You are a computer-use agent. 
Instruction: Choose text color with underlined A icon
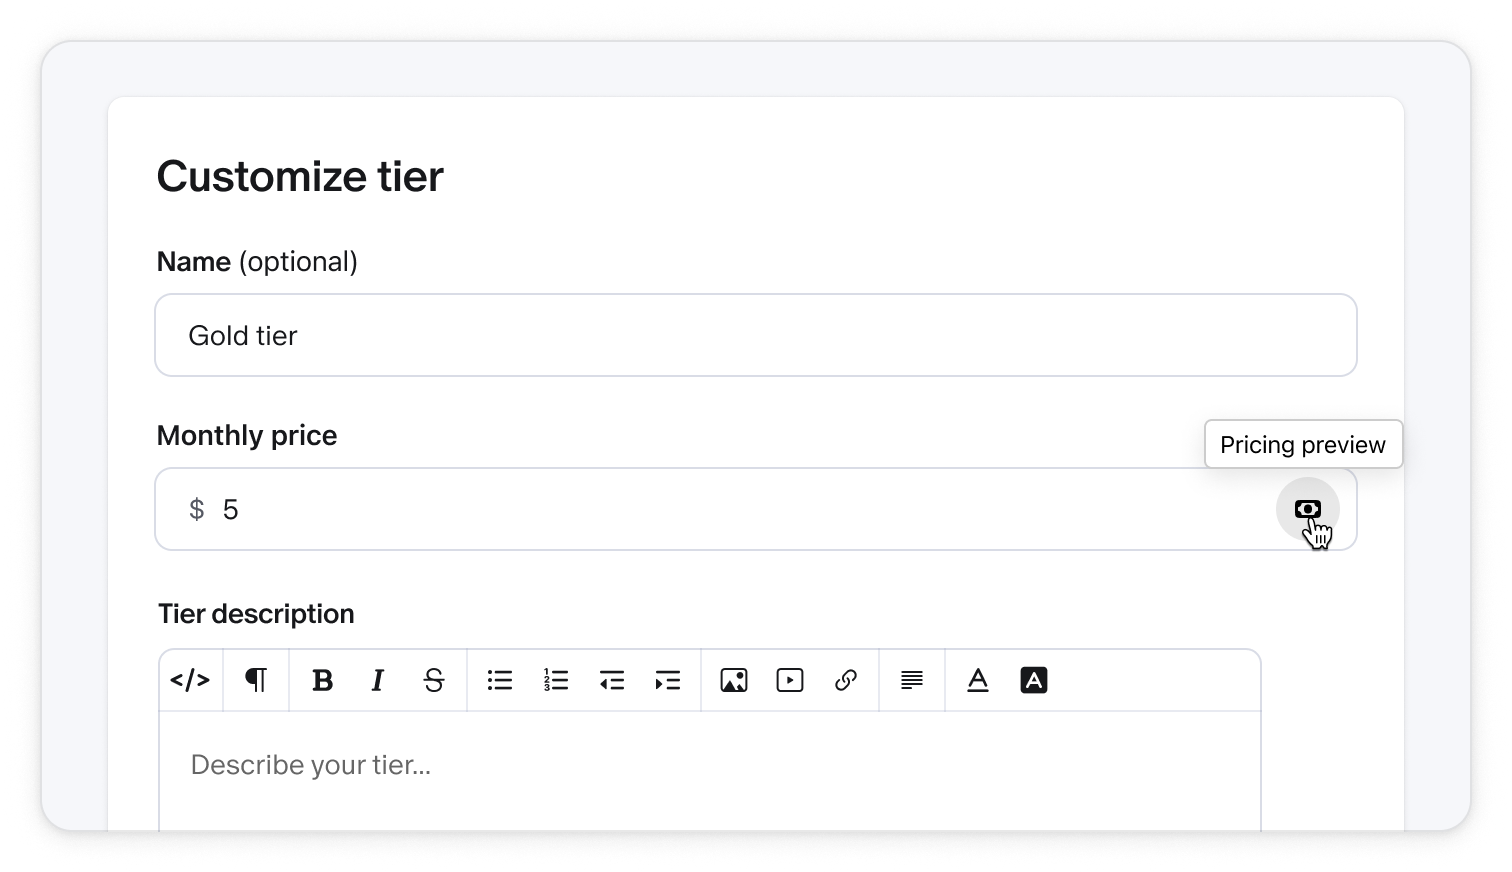(978, 681)
